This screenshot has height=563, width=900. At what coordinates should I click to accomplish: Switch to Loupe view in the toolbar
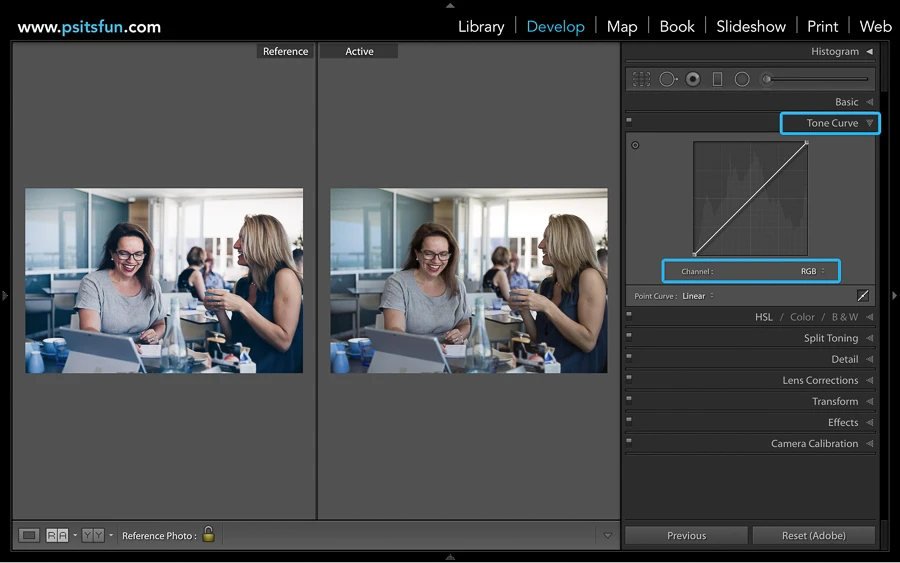(x=28, y=535)
